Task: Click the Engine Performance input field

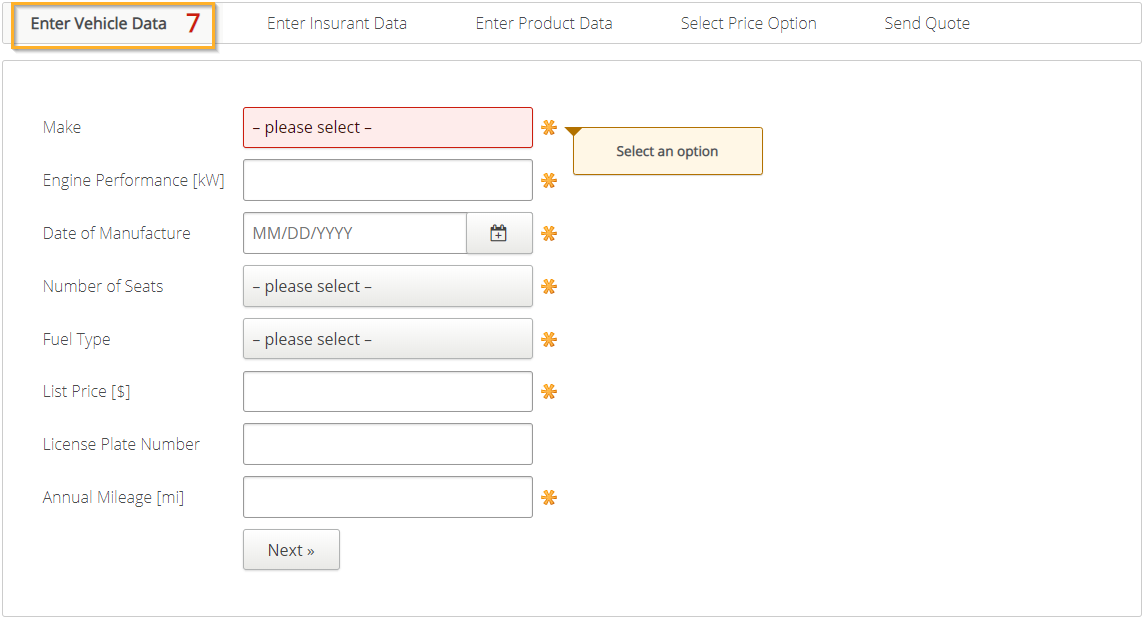Action: tap(387, 180)
